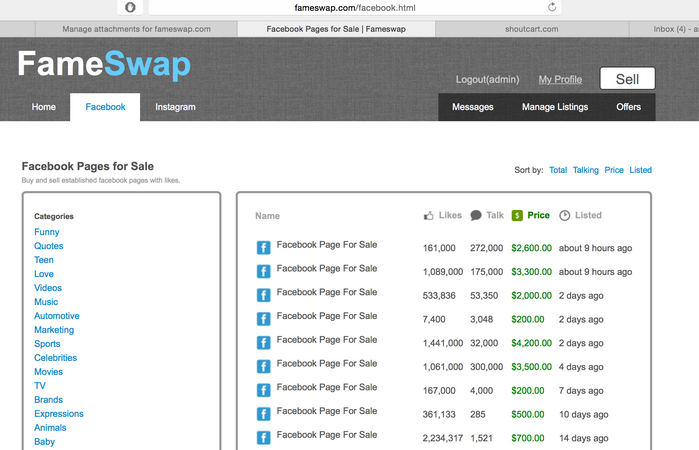
Task: Click the Logout(admin) link
Action: [487, 79]
